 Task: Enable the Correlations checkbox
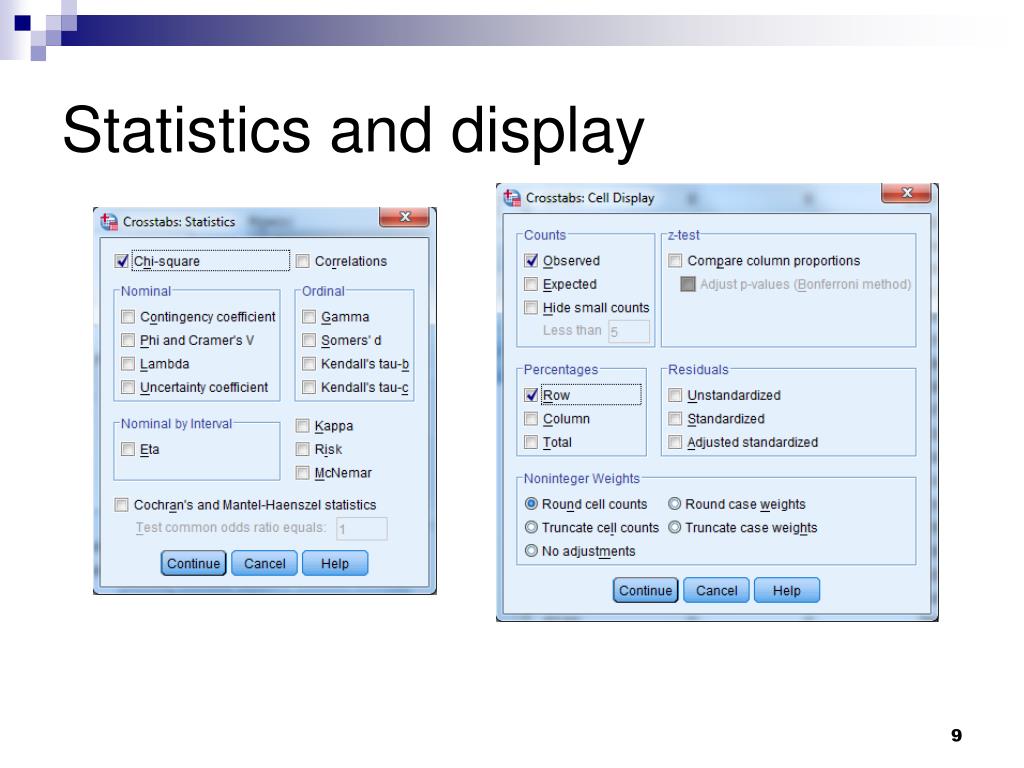[302, 261]
